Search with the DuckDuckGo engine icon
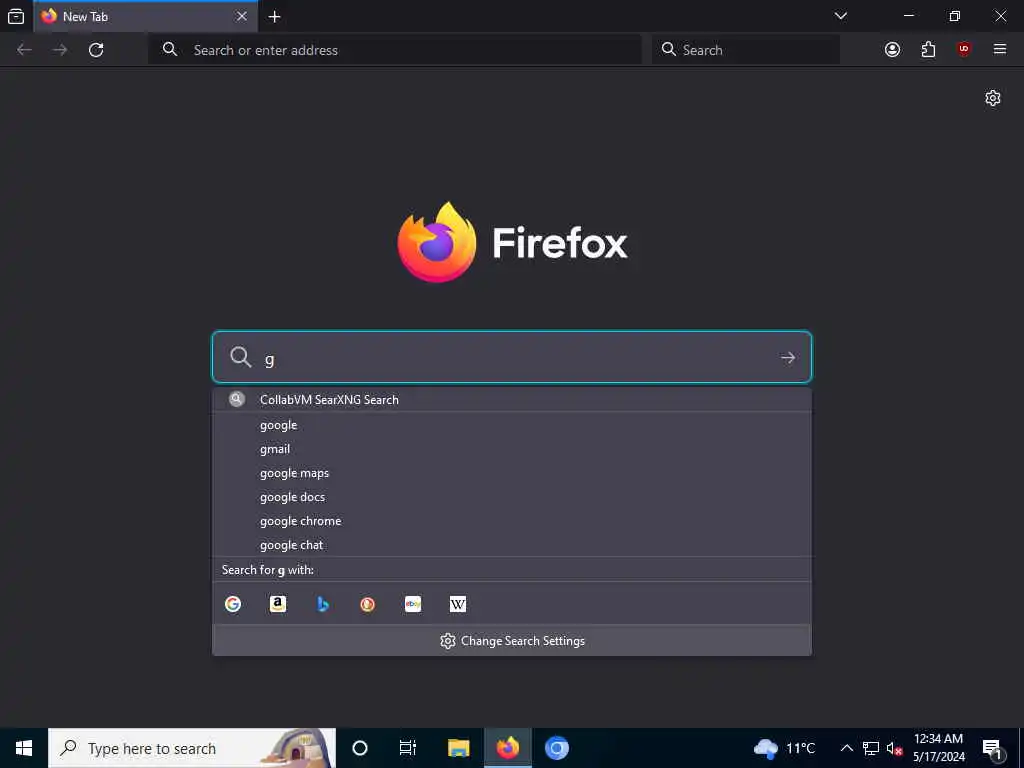This screenshot has width=1024, height=768. 368,604
